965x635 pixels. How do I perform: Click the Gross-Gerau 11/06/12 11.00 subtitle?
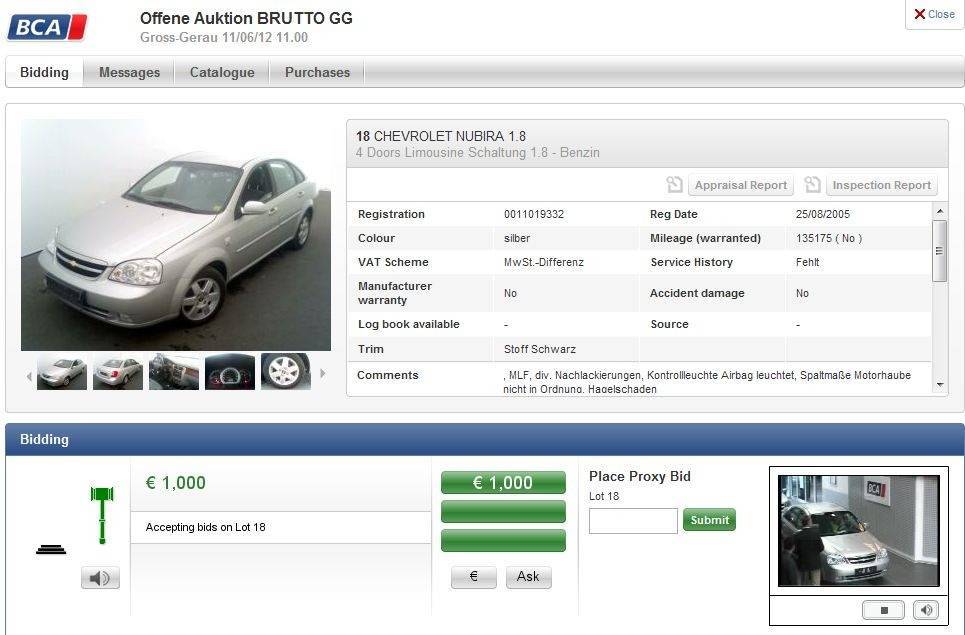[x=224, y=37]
